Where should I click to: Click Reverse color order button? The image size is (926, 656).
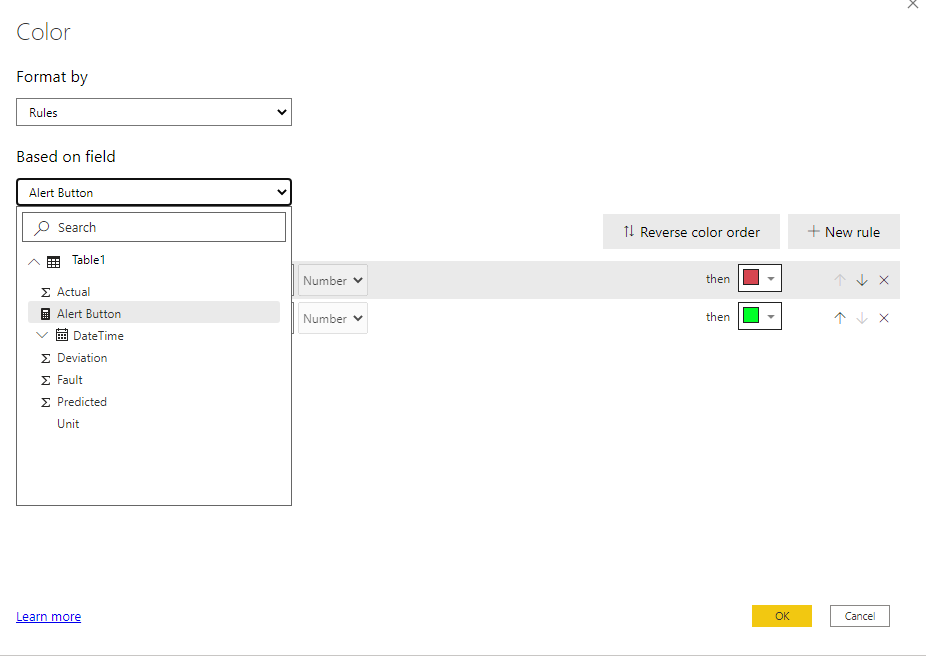click(691, 231)
